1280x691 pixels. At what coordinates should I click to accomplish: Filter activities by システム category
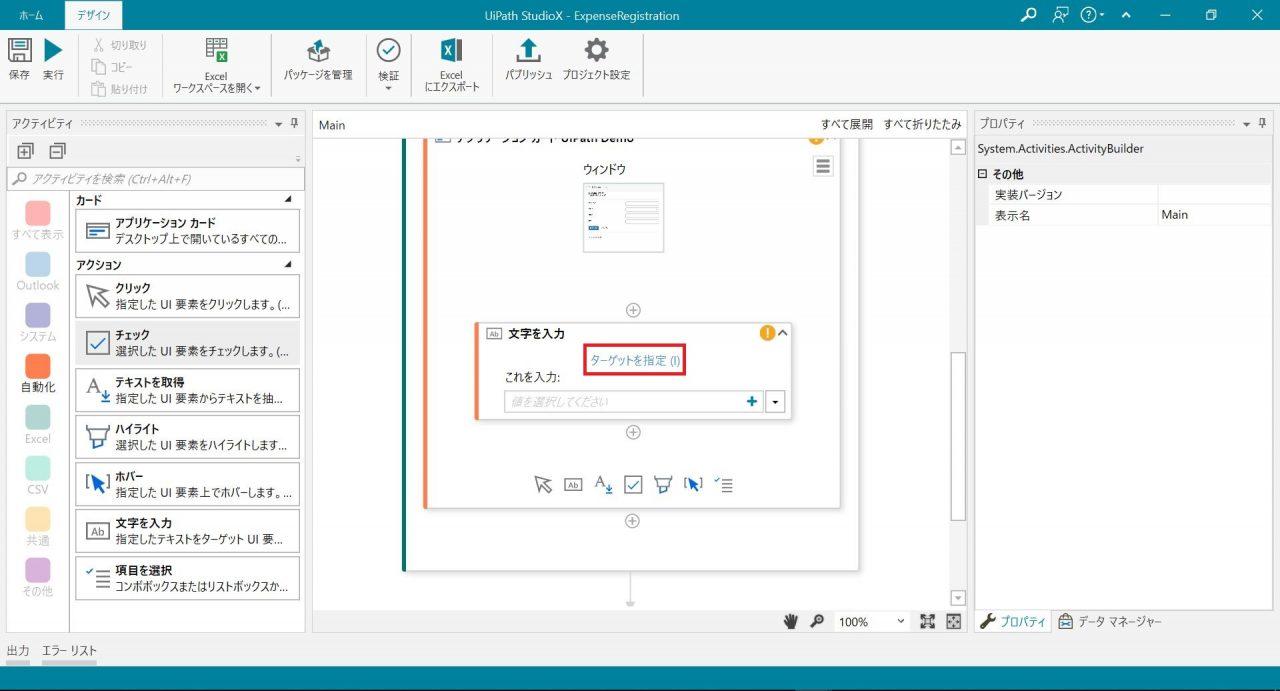coord(37,322)
